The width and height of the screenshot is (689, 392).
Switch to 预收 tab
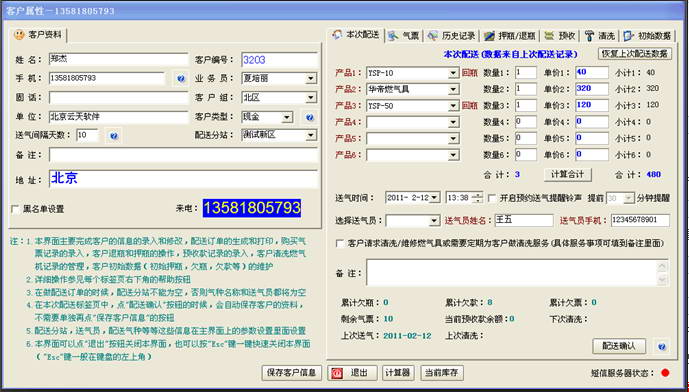click(x=560, y=36)
